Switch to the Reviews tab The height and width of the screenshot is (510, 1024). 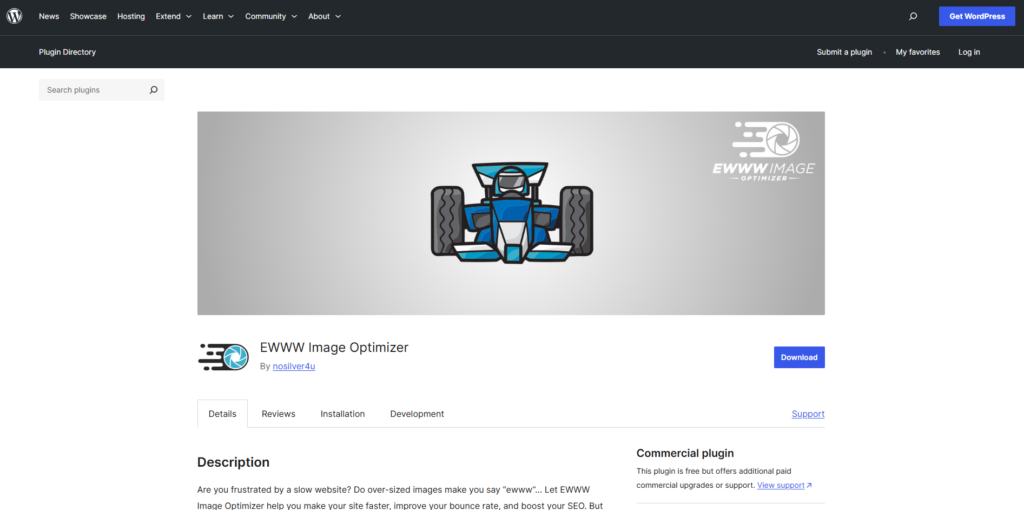pyautogui.click(x=278, y=414)
